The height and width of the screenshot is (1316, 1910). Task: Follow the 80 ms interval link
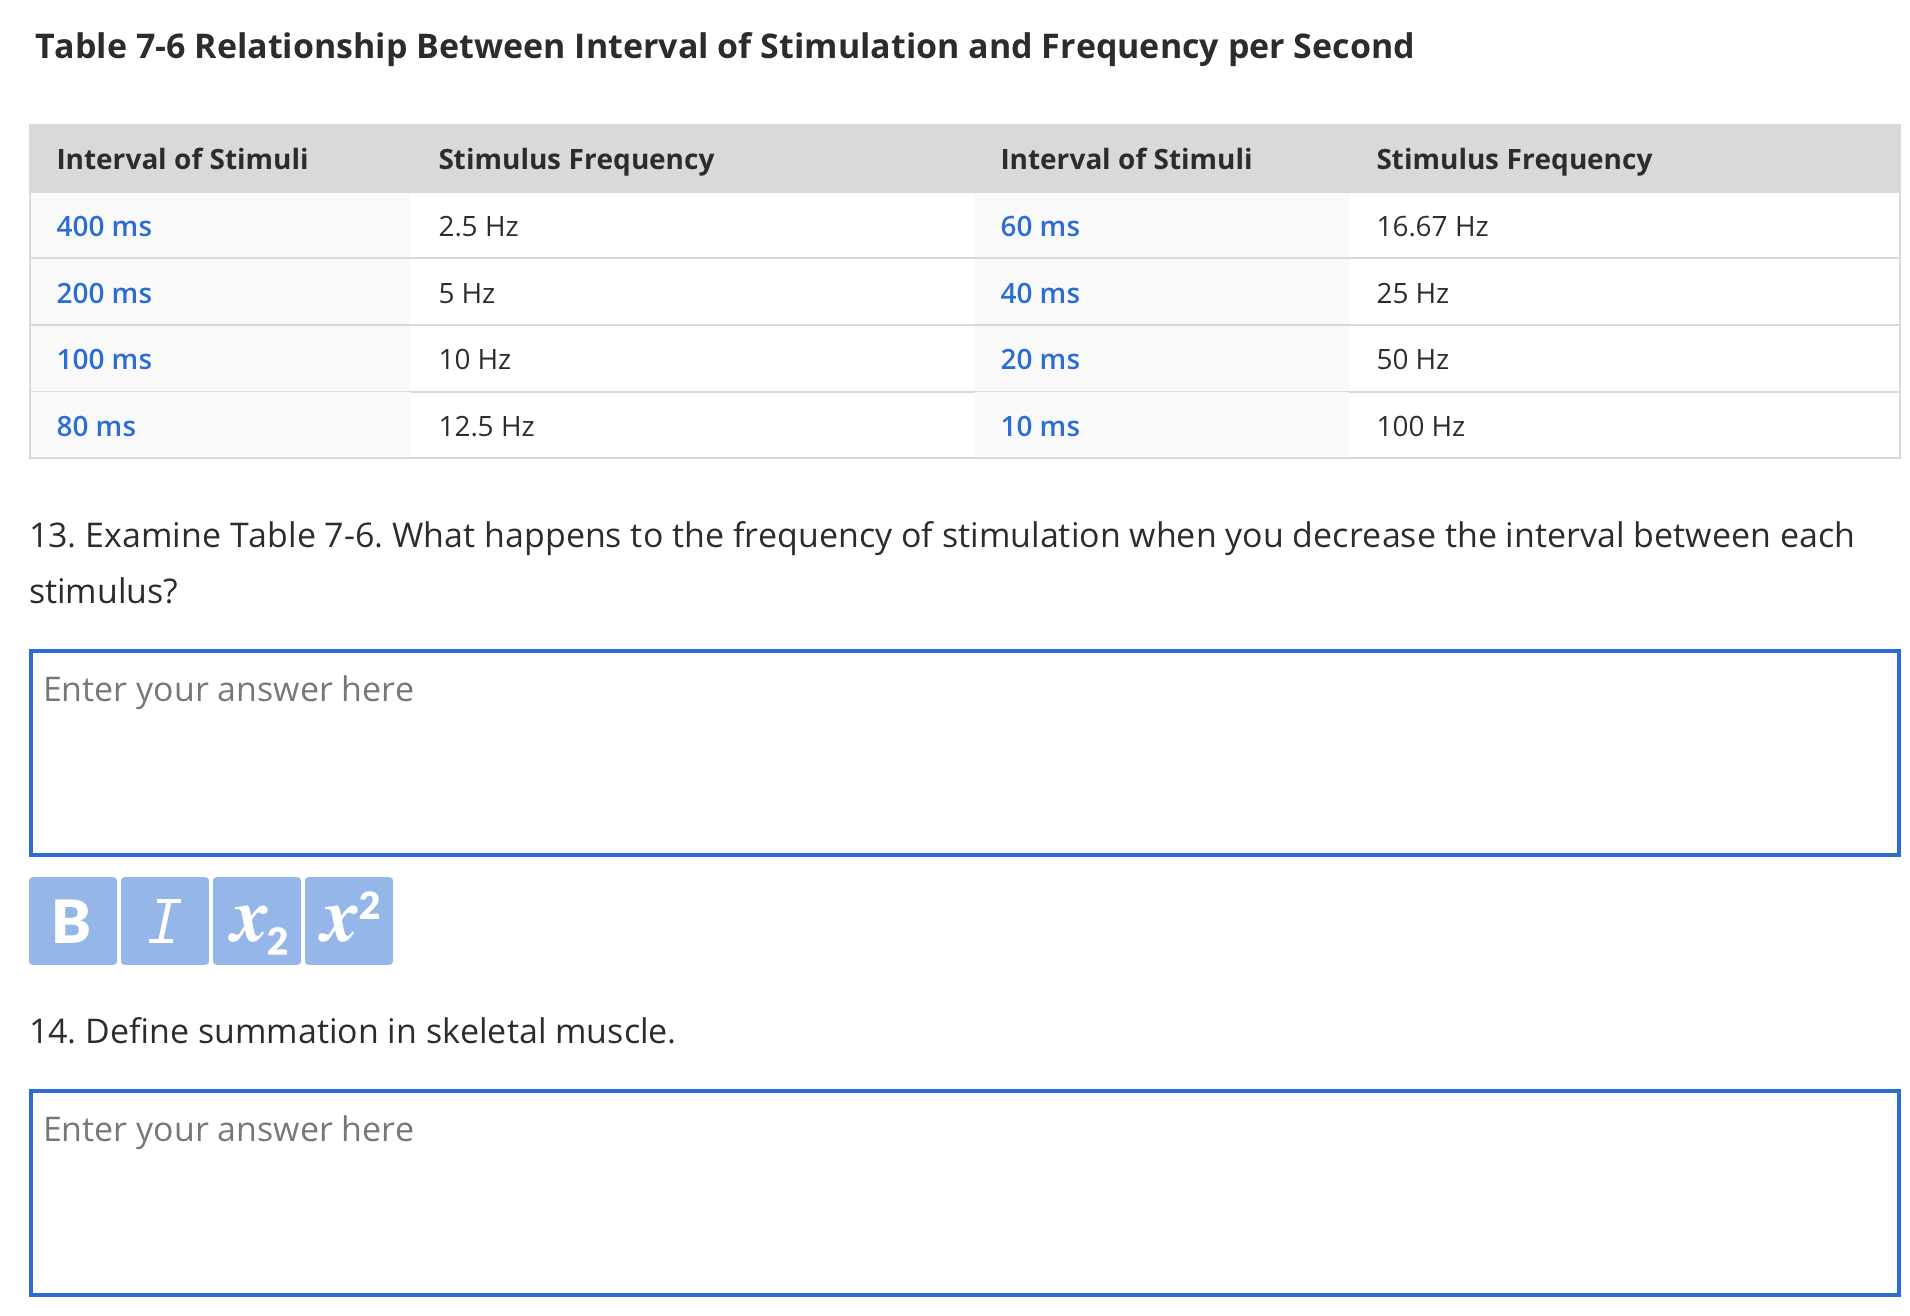(96, 426)
